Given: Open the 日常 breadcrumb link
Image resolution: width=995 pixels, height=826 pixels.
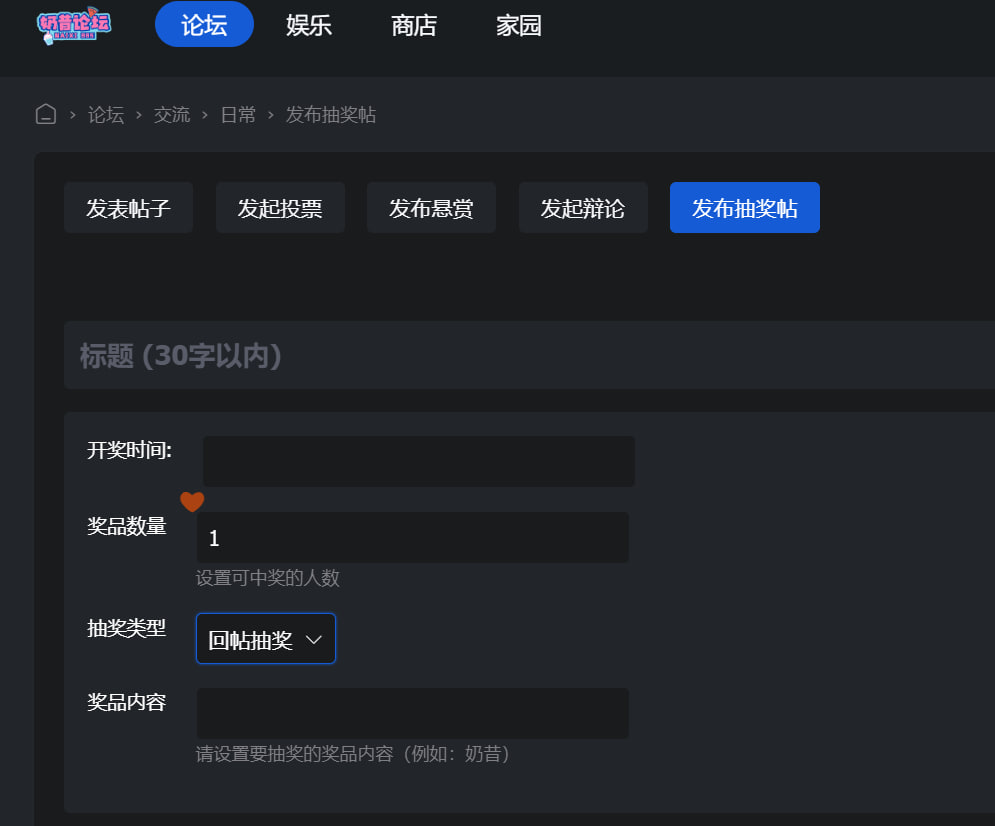Looking at the screenshot, I should [x=238, y=115].
